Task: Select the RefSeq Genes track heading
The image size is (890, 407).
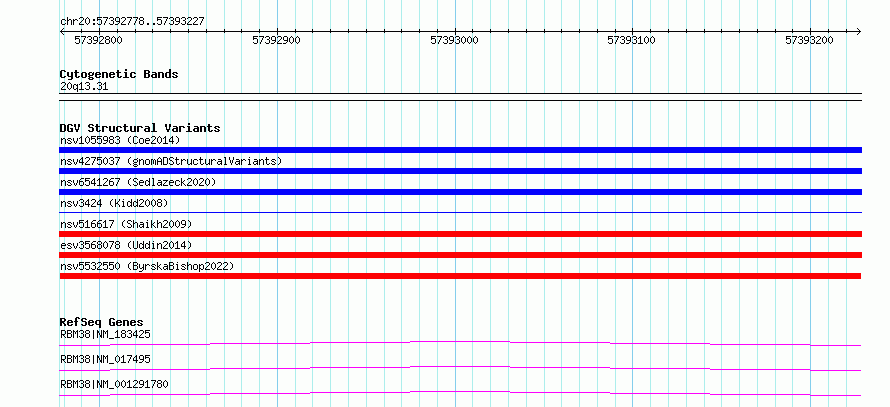Action: [102, 322]
